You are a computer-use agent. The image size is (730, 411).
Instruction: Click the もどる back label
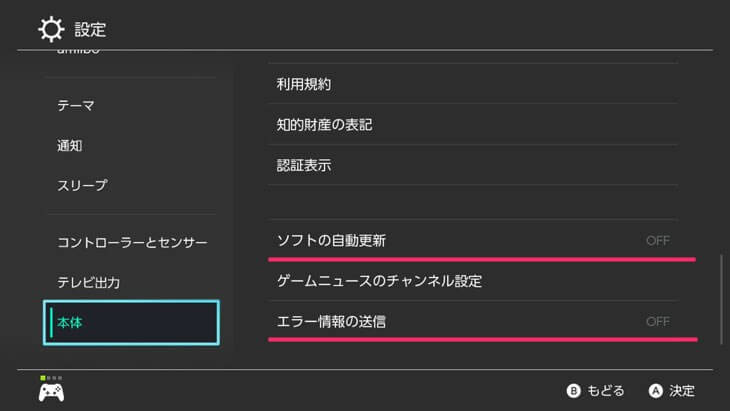(x=605, y=391)
